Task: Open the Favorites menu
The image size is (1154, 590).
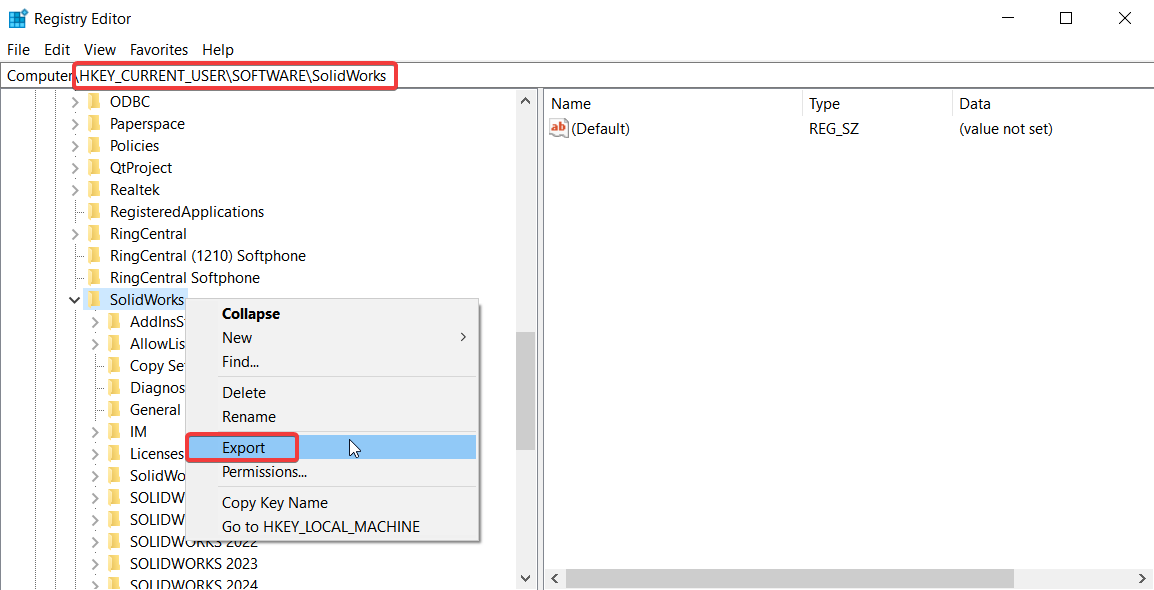Action: pos(159,49)
